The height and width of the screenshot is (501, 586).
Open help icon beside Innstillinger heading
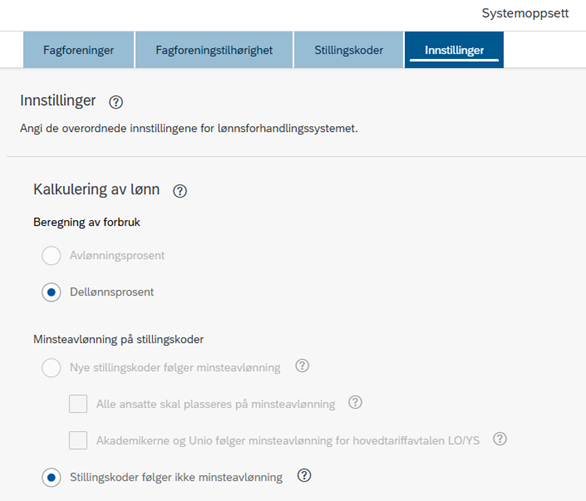tap(116, 102)
